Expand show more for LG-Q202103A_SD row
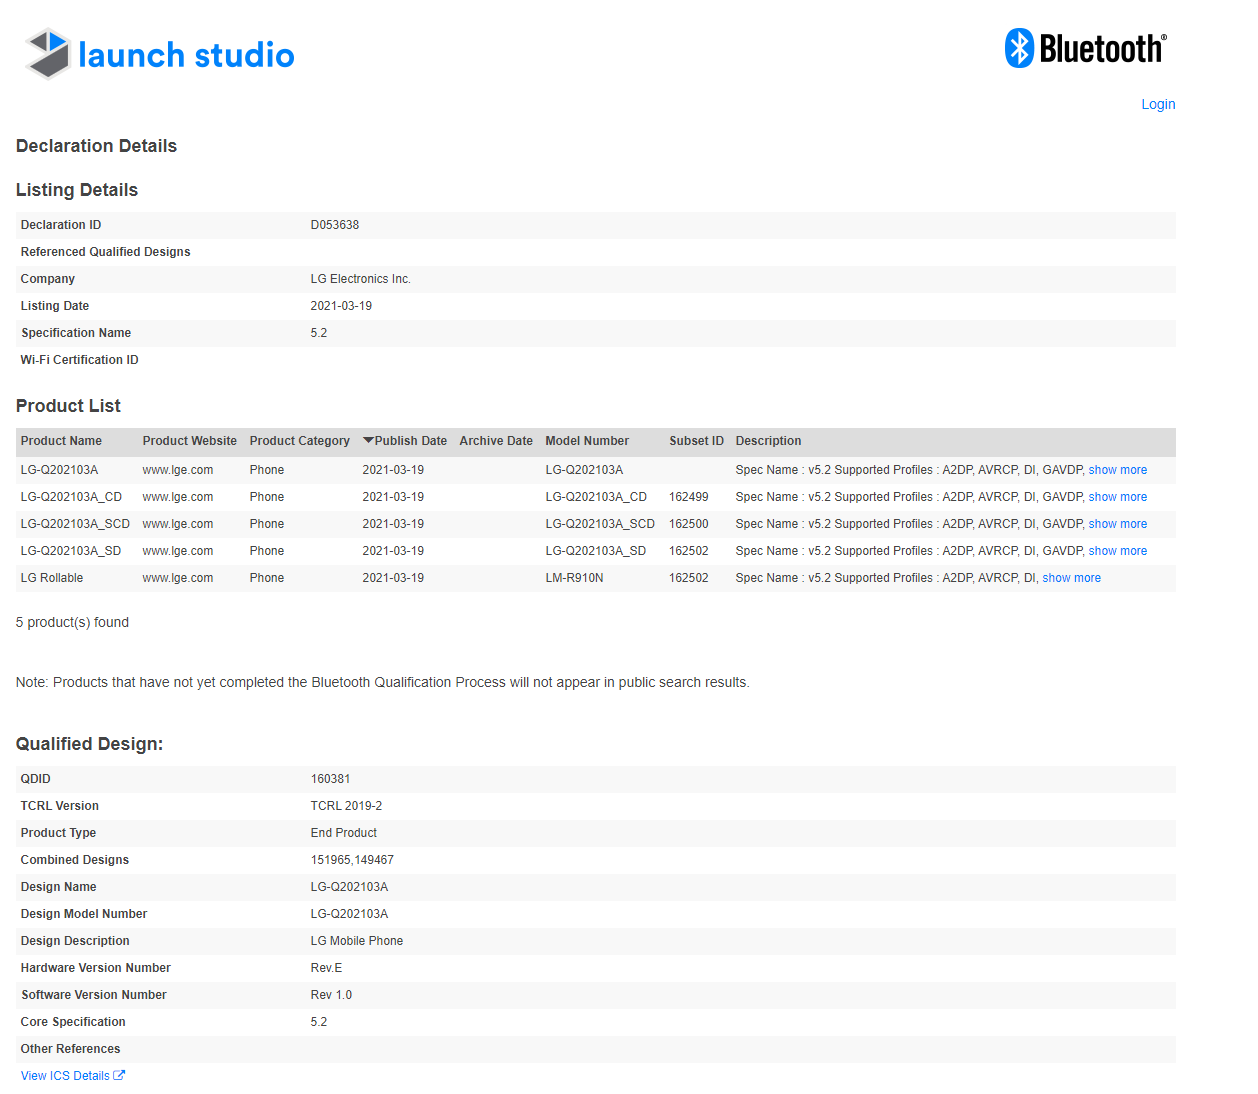 click(1118, 551)
